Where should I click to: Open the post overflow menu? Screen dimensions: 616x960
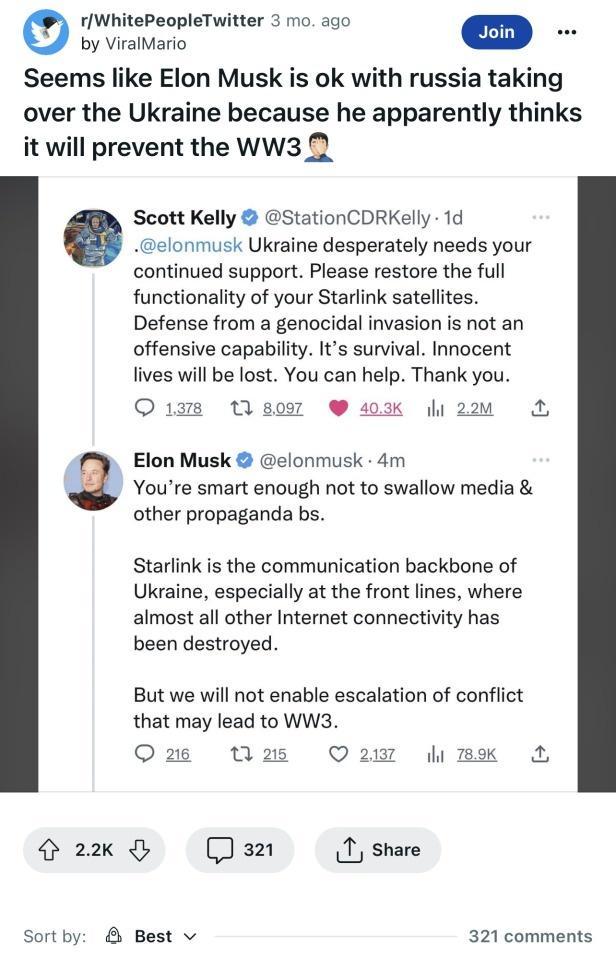point(566,31)
